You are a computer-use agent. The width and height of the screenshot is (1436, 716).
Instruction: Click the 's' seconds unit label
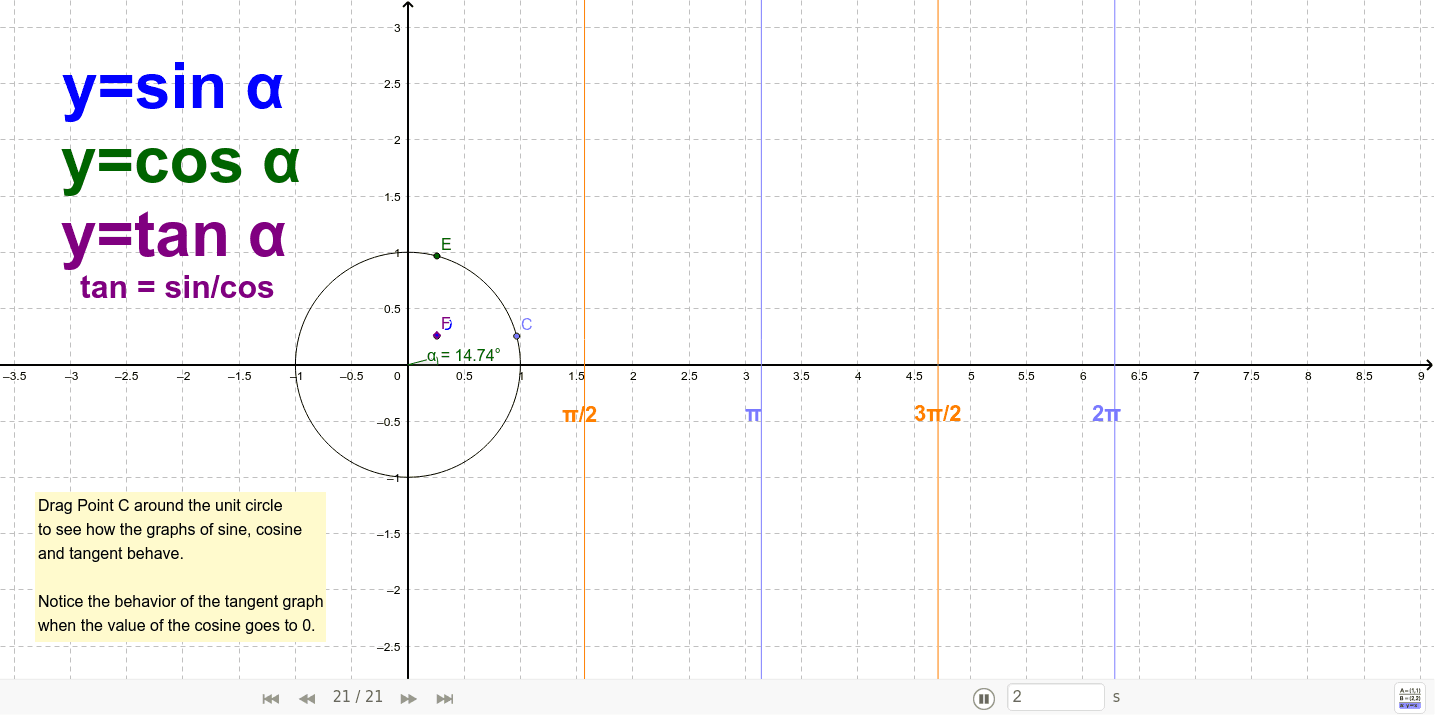coord(1116,697)
